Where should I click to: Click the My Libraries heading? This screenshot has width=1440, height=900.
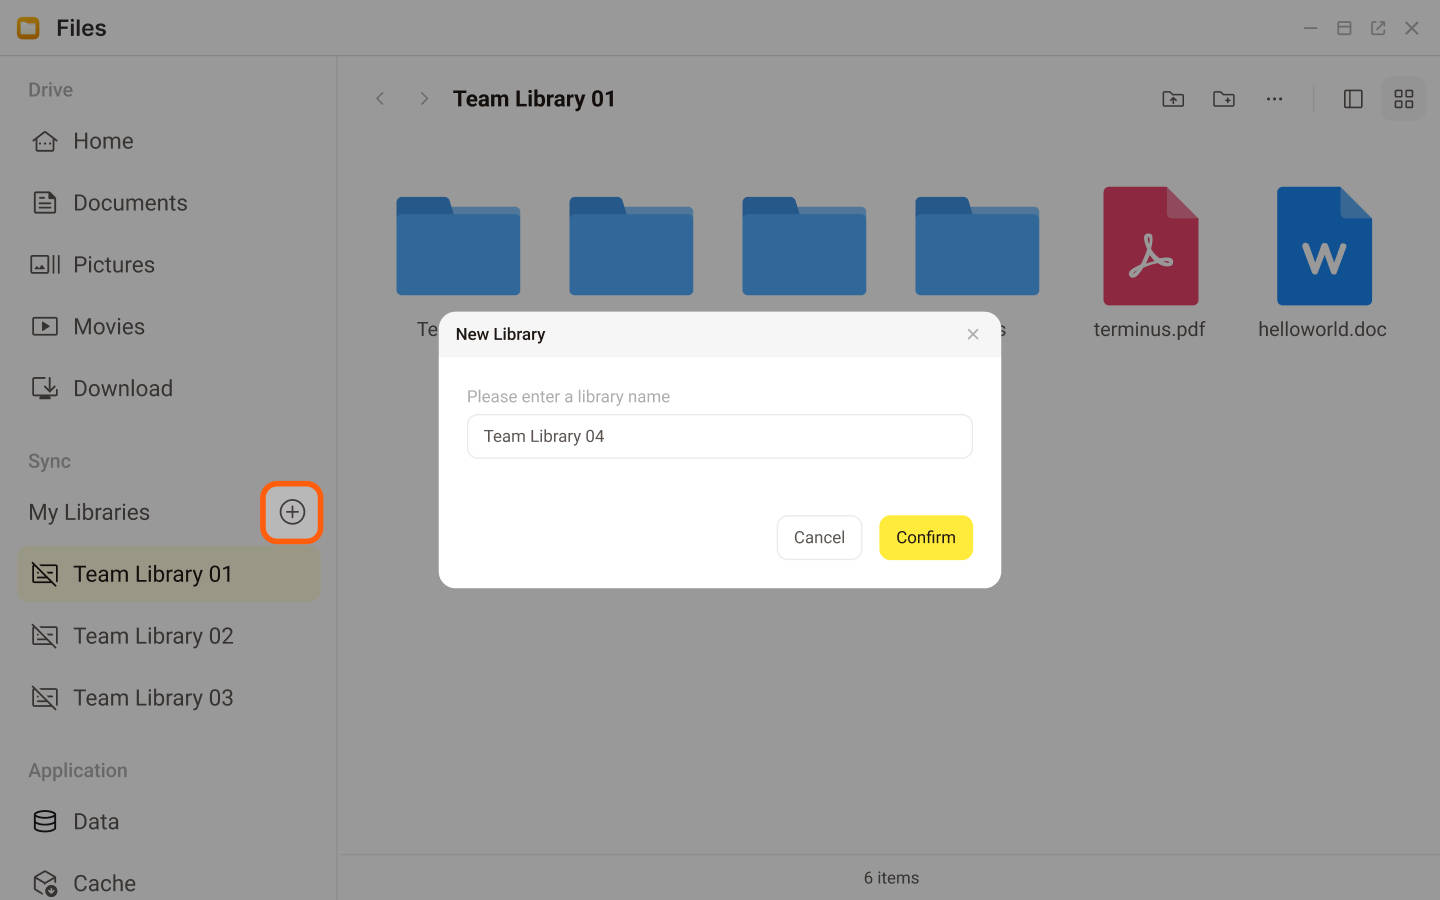click(89, 512)
